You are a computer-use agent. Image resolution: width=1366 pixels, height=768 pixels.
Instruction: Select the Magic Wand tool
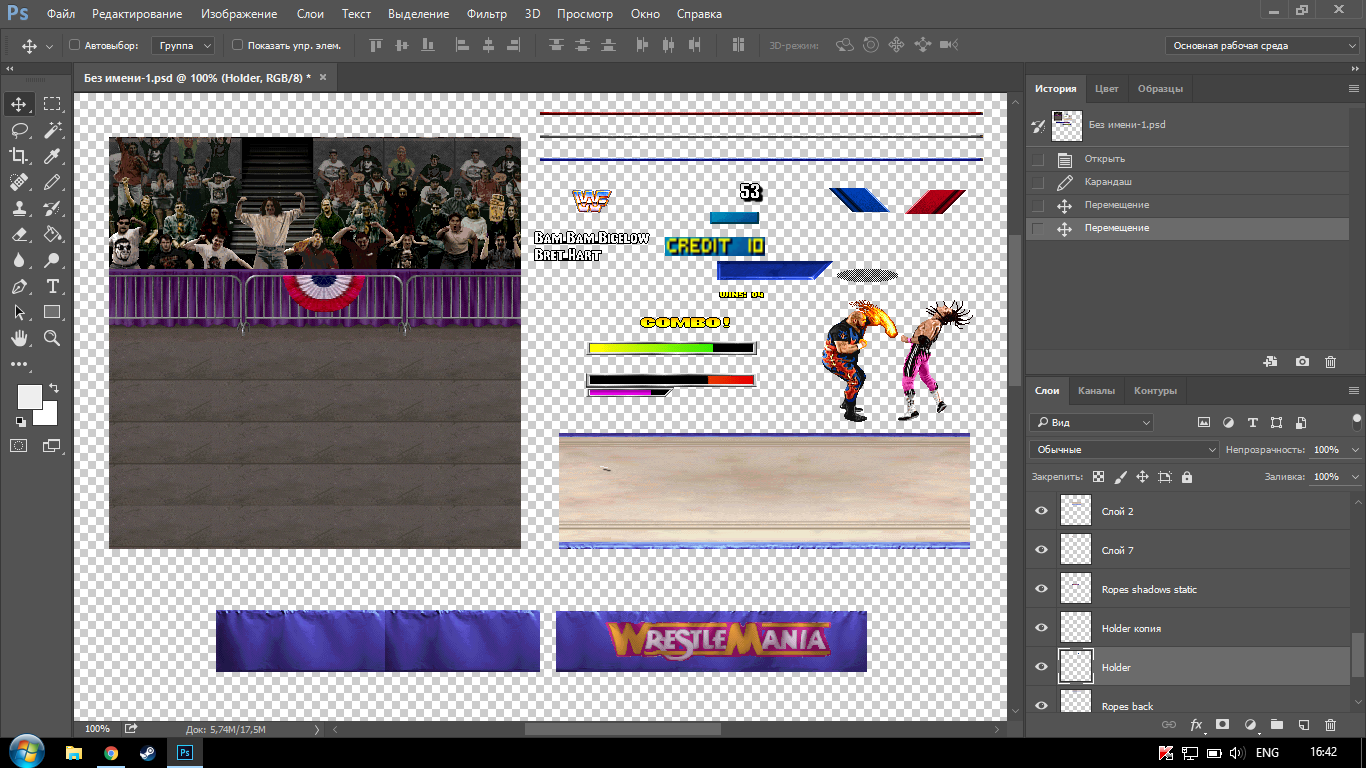point(52,130)
